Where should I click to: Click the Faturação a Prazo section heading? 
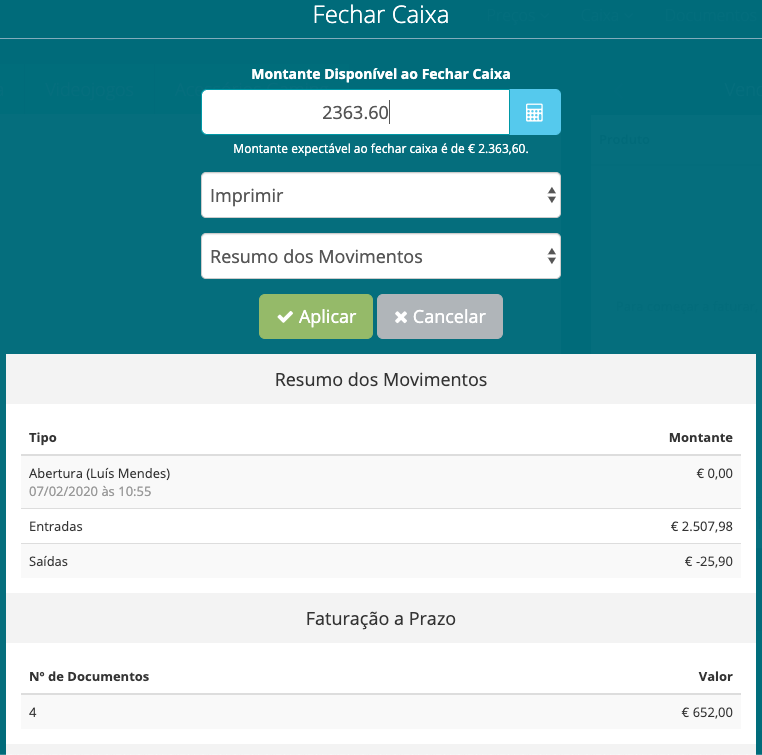pyautogui.click(x=381, y=619)
